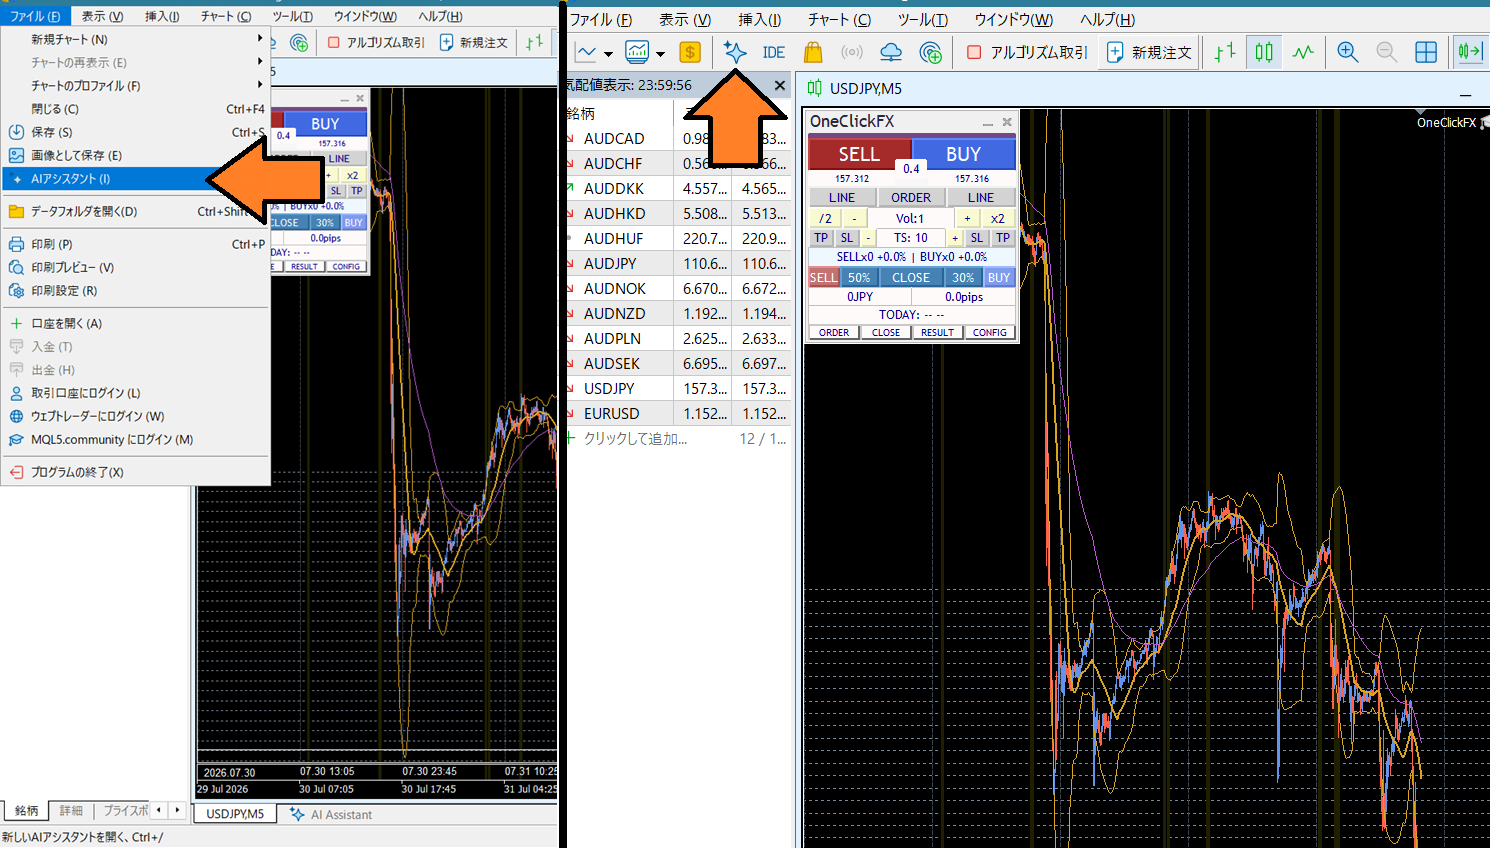
Task: Choose ウェブトレーダーにログイン from the File menu
Action: coord(135,416)
